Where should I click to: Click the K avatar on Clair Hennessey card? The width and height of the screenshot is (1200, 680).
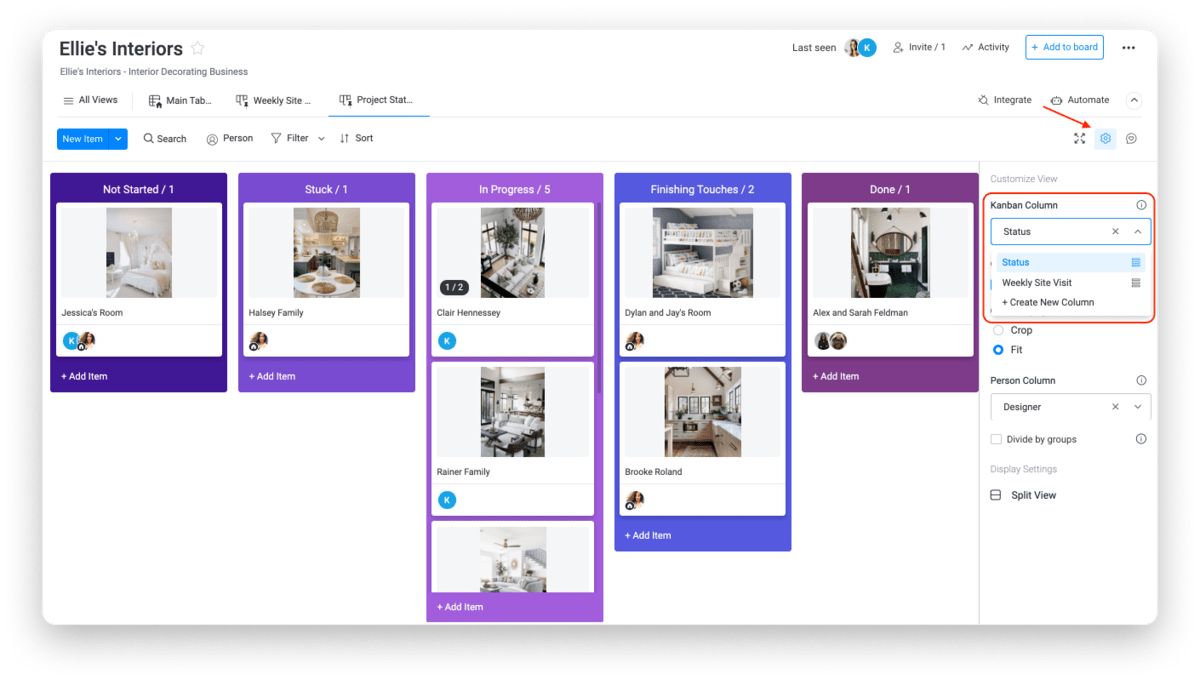447,341
